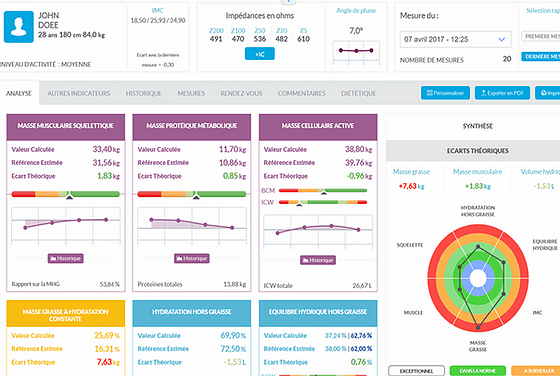Click the Z50 impedance value 536
Viewport: 560px width, 376px height.
260,39
